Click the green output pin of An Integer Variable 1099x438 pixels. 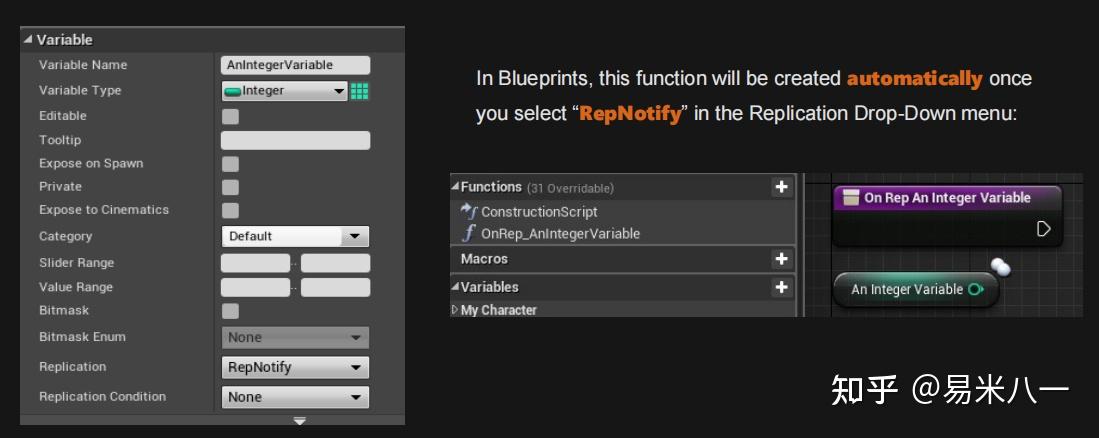coord(975,290)
